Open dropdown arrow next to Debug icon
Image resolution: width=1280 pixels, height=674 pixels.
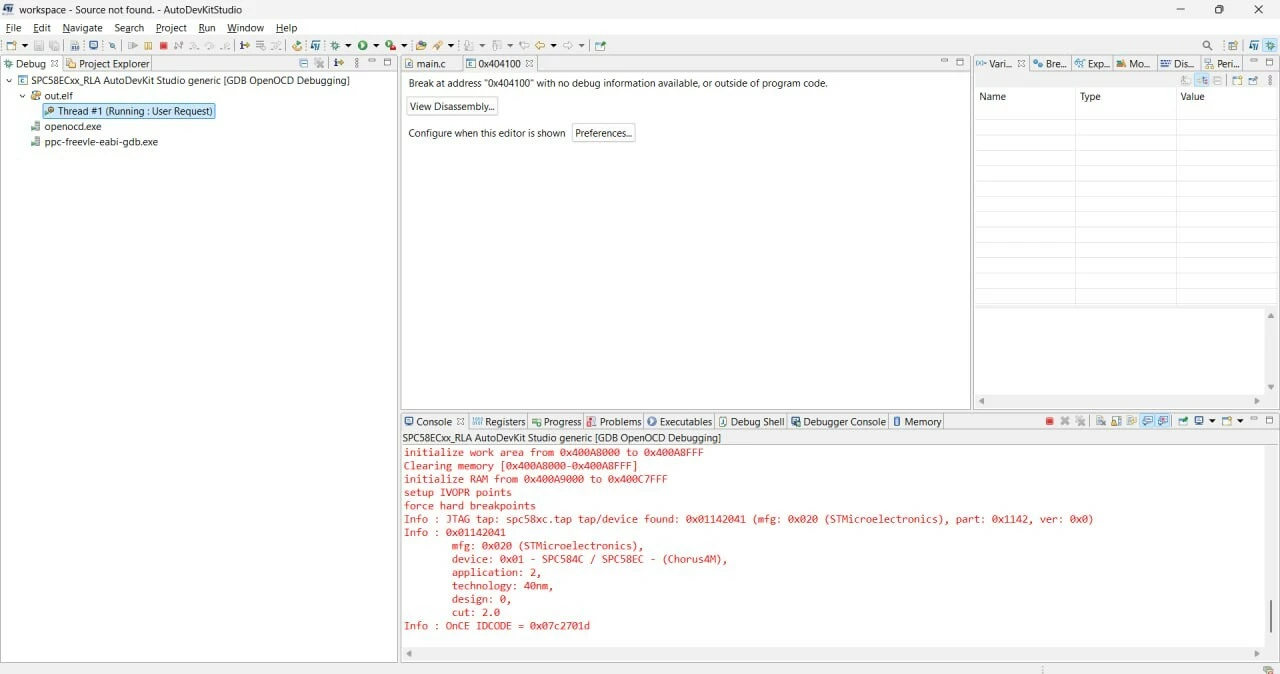[x=348, y=45]
